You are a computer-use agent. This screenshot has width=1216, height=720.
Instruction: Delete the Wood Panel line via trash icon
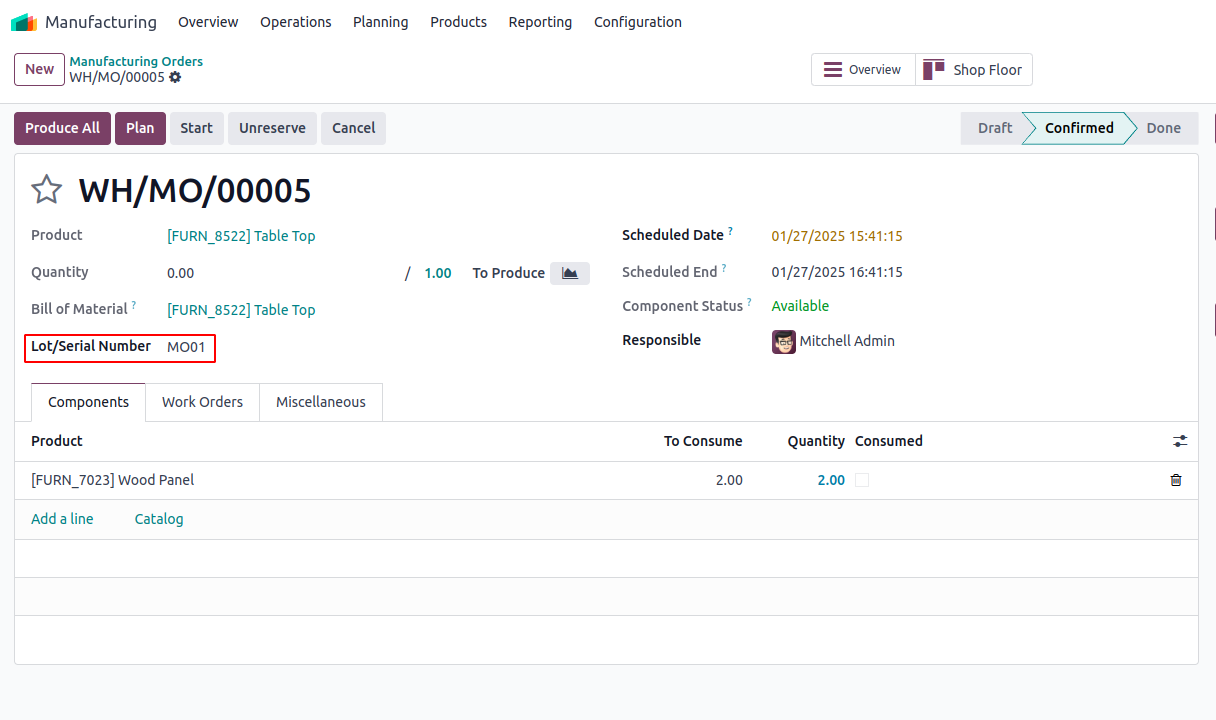(x=1176, y=480)
